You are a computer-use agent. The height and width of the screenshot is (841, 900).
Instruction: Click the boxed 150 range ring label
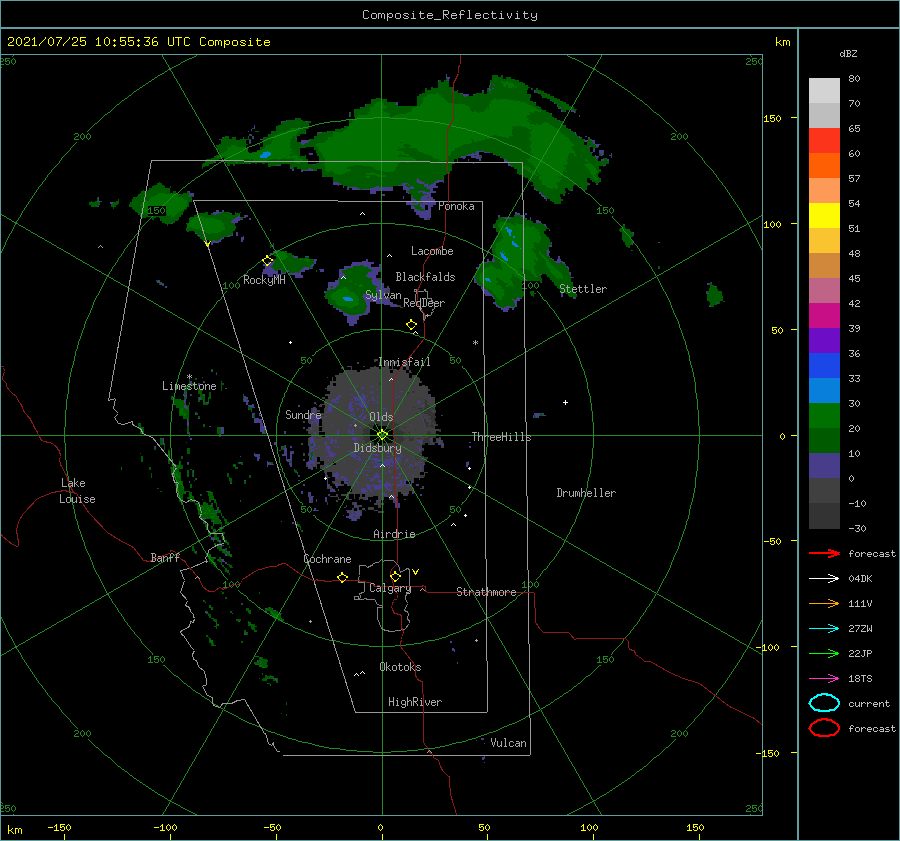tap(156, 211)
